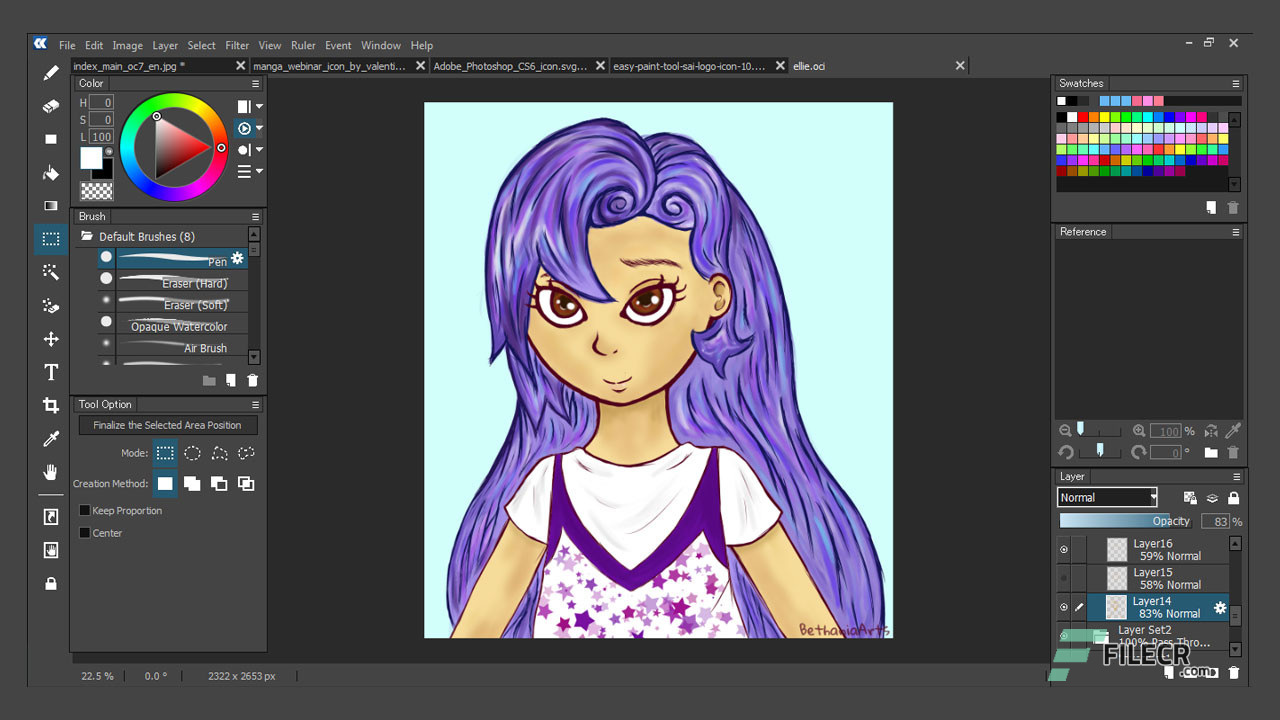This screenshot has width=1280, height=720.
Task: Tick the Center checkbox
Action: 85,533
